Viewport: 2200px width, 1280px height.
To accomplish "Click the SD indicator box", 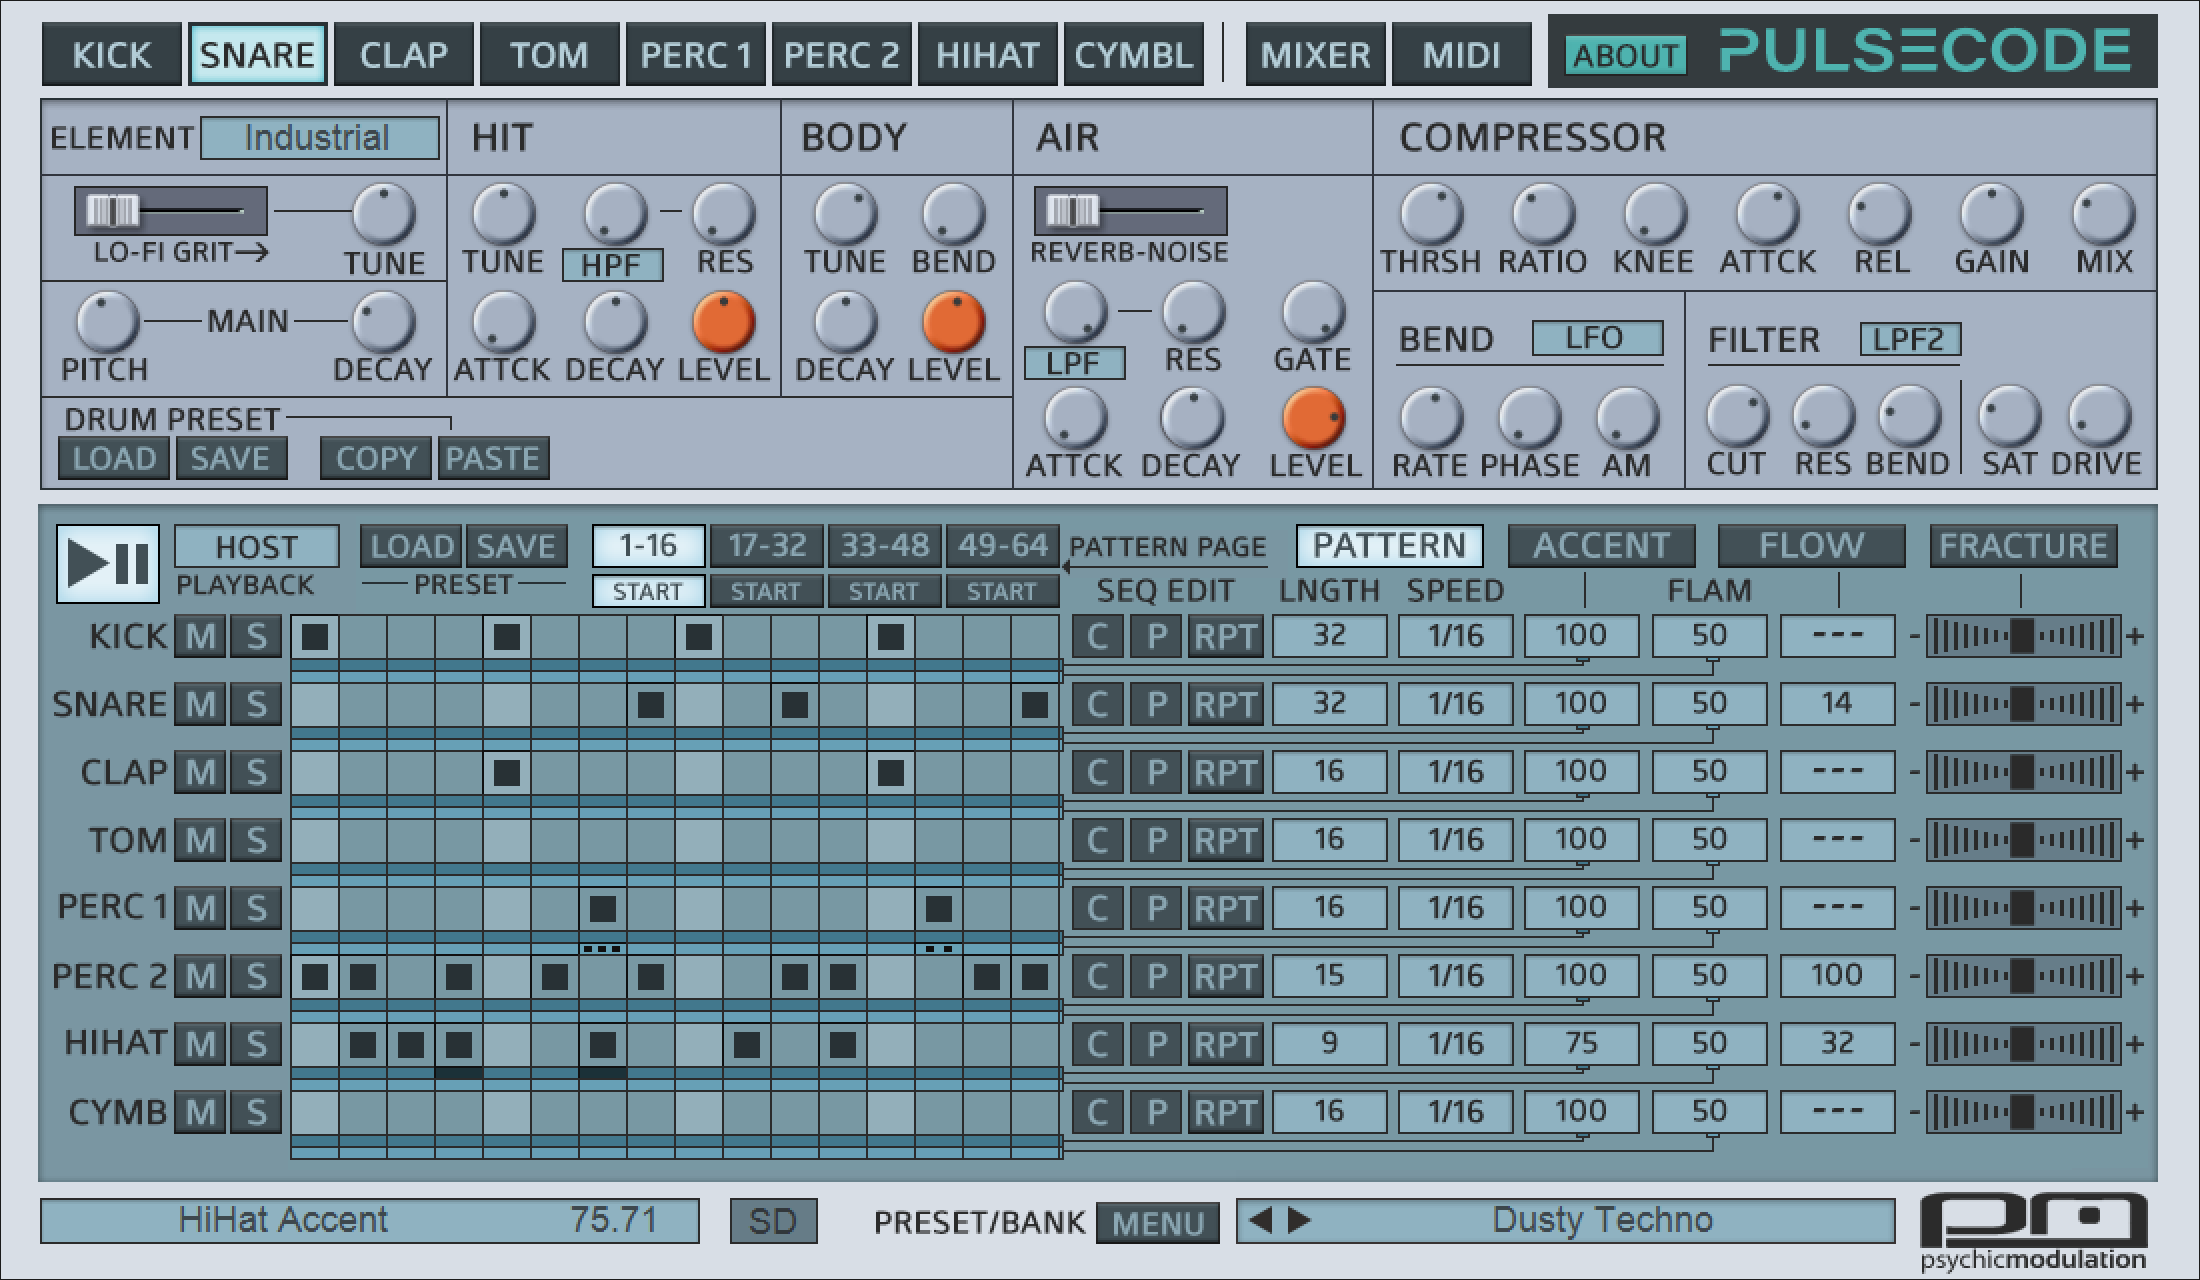I will pos(773,1221).
